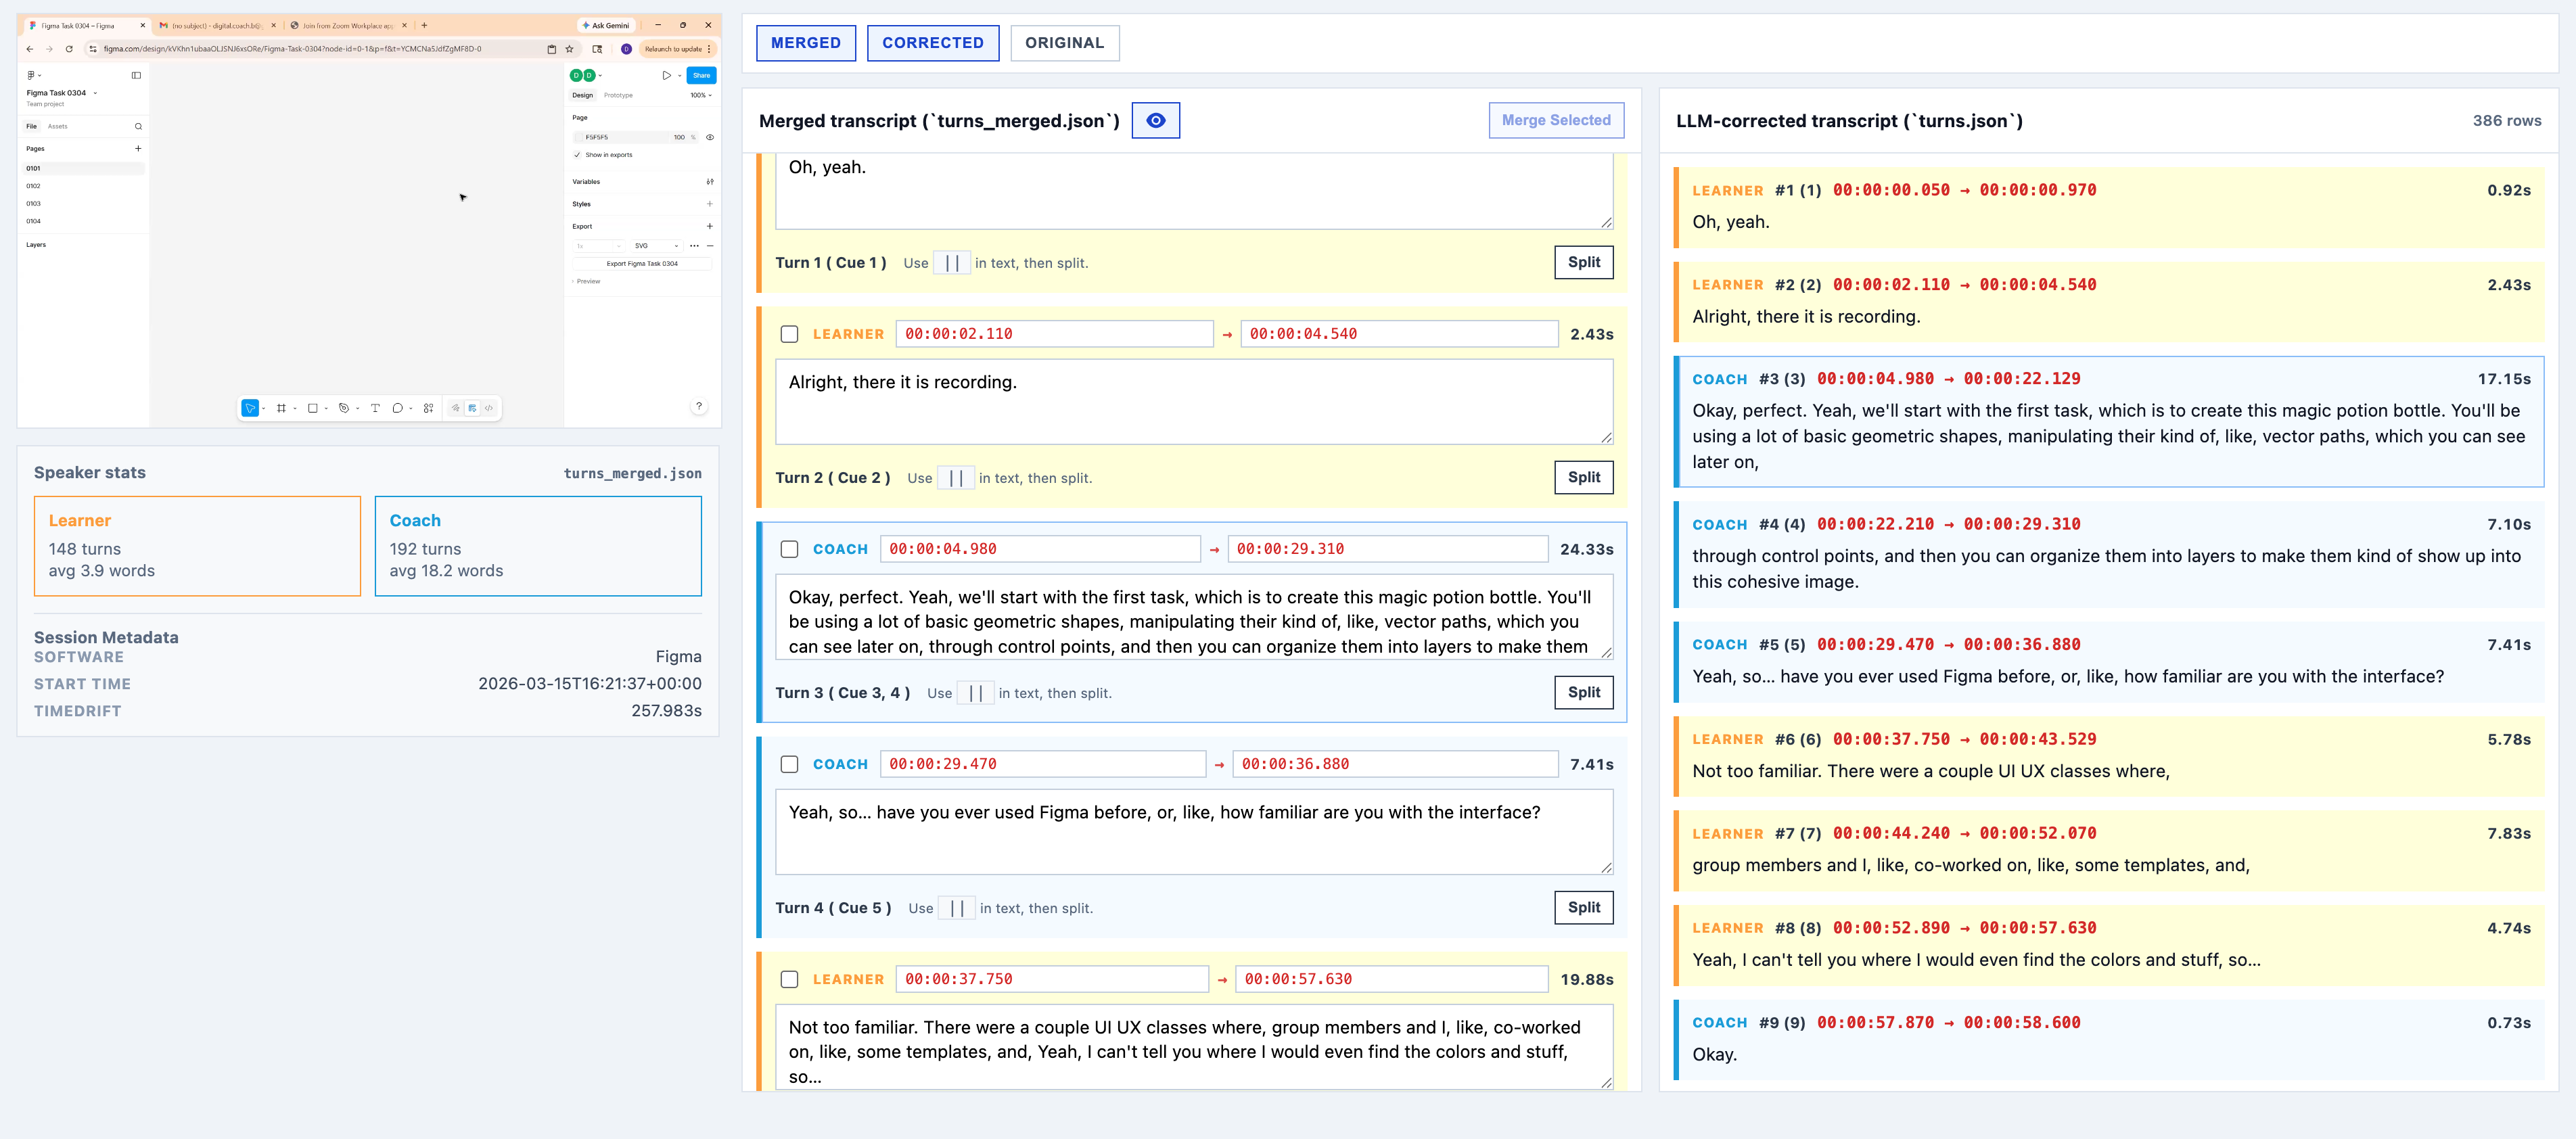The width and height of the screenshot is (2576, 1139).
Task: Click the Export Figma Task 0304 button
Action: coord(642,264)
